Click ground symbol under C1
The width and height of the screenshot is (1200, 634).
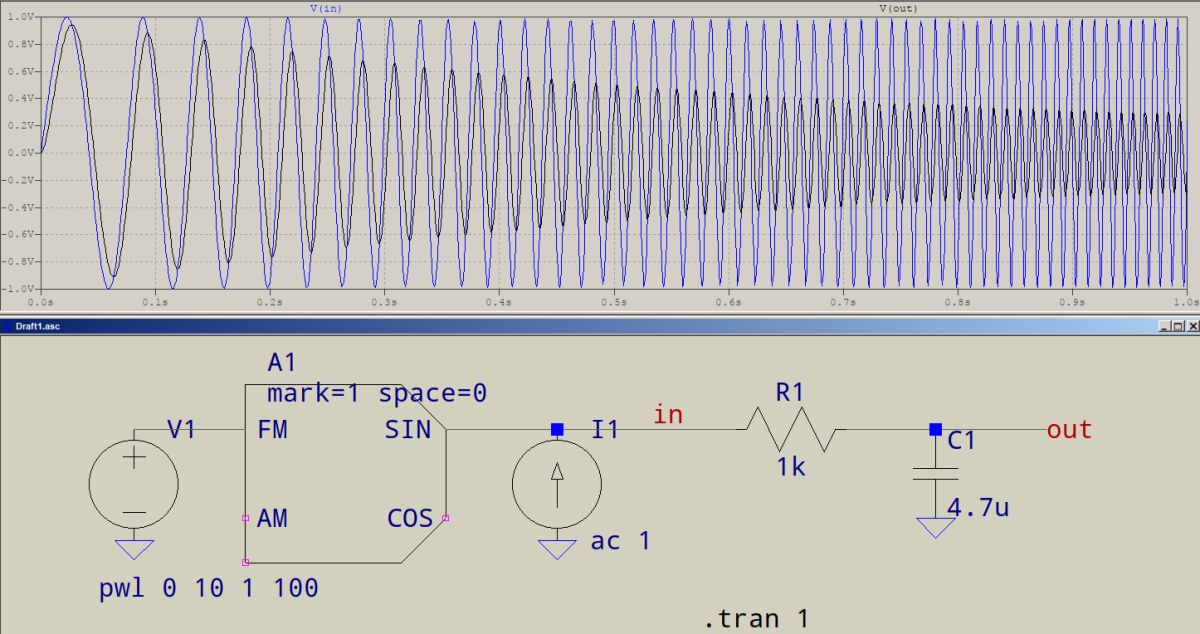935,527
